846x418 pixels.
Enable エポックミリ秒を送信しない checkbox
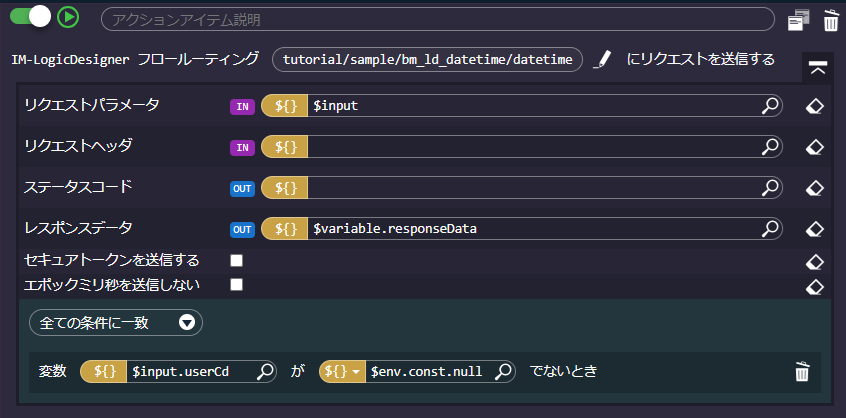pos(236,285)
